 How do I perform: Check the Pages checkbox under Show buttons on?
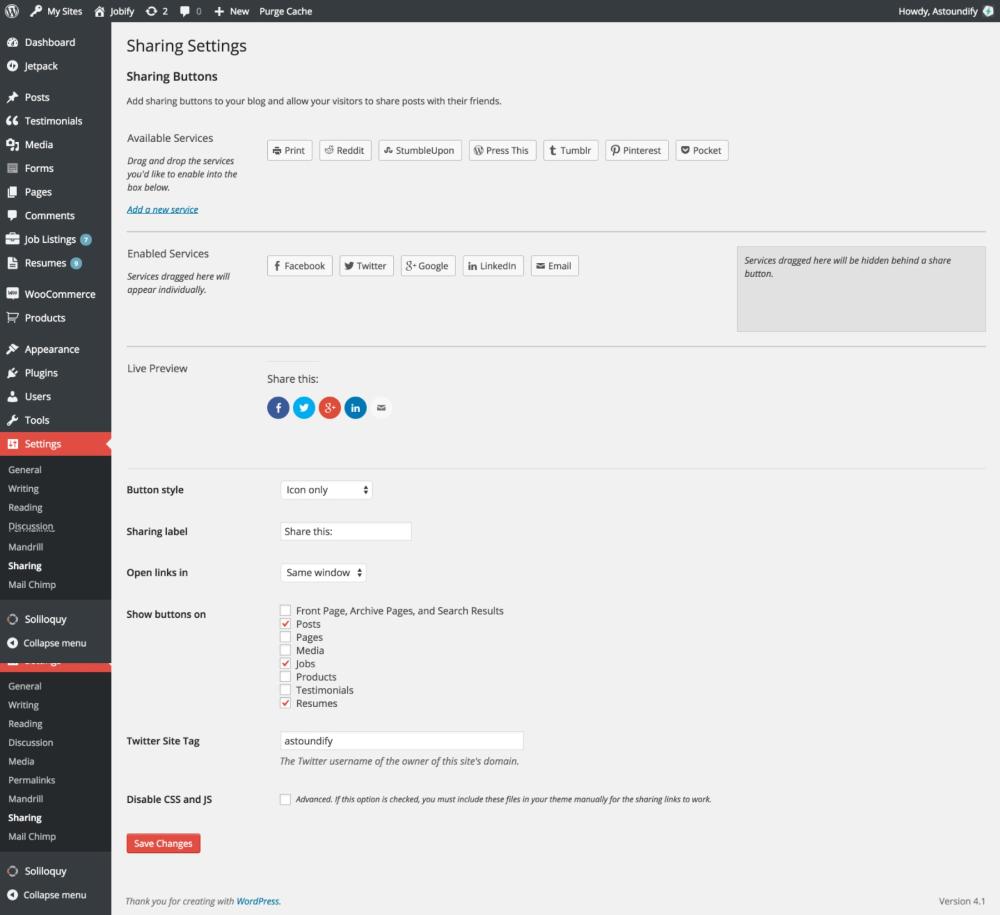coord(285,637)
